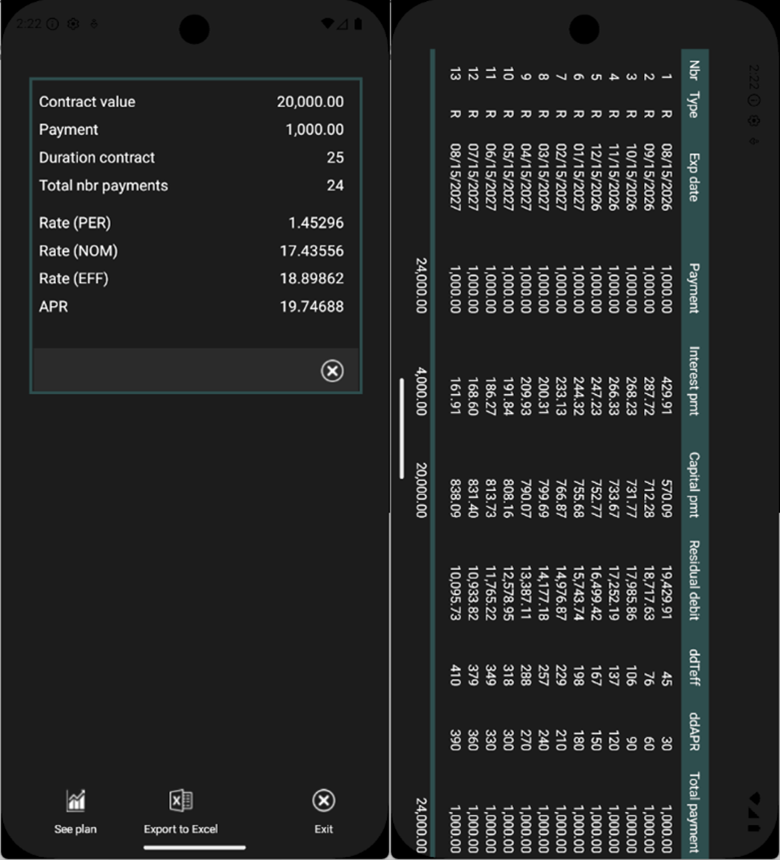The image size is (780, 860).
Task: Tap the plan screen navigation handle bar
Action: 402,428
